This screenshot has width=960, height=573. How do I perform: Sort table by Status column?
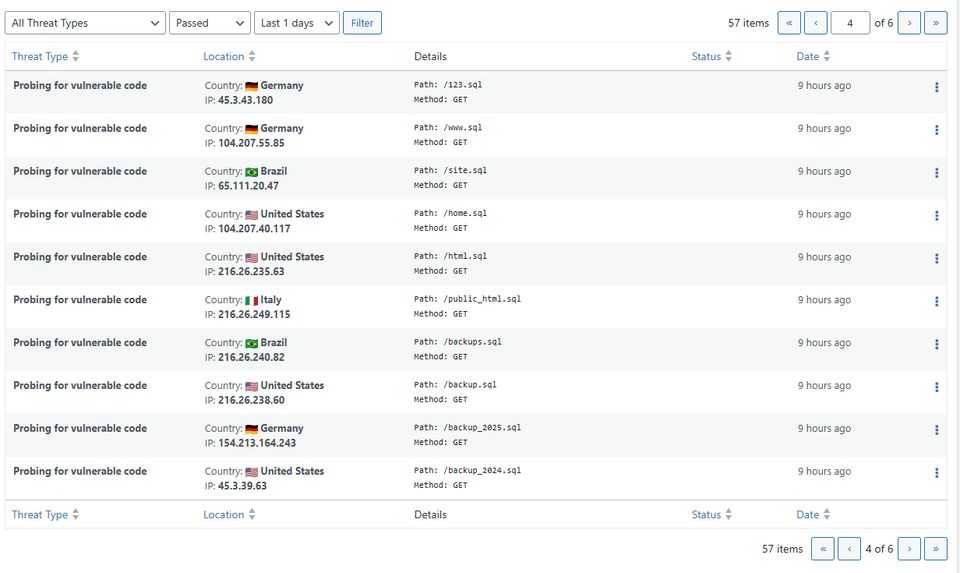tap(712, 57)
